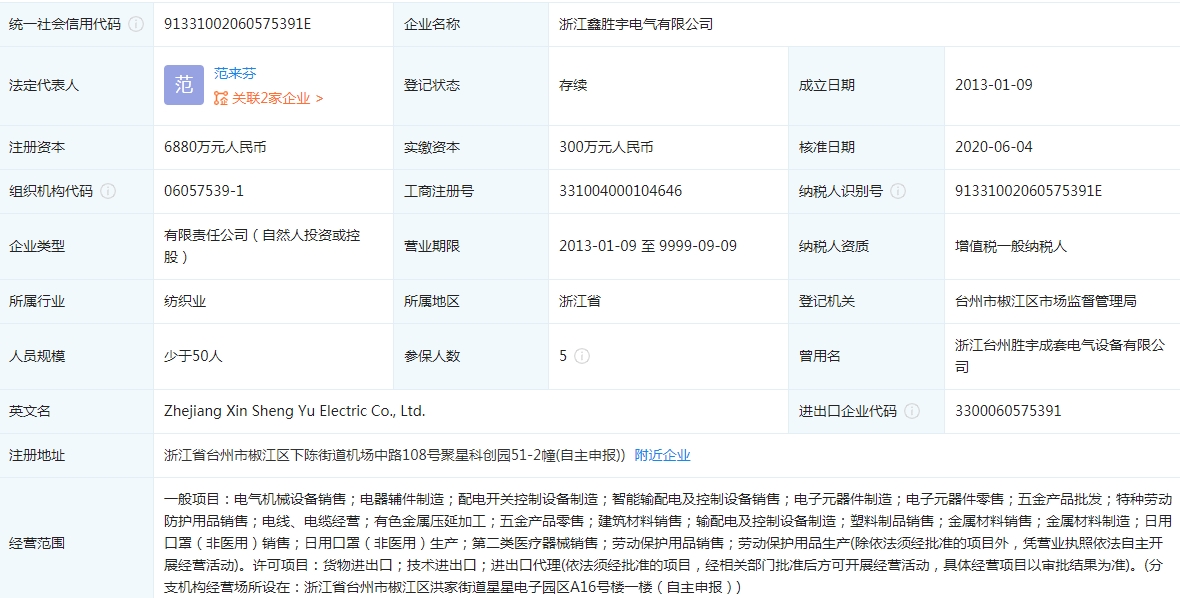Click info icon next to 组织机构代码
The image size is (1180, 598).
click(x=108, y=191)
